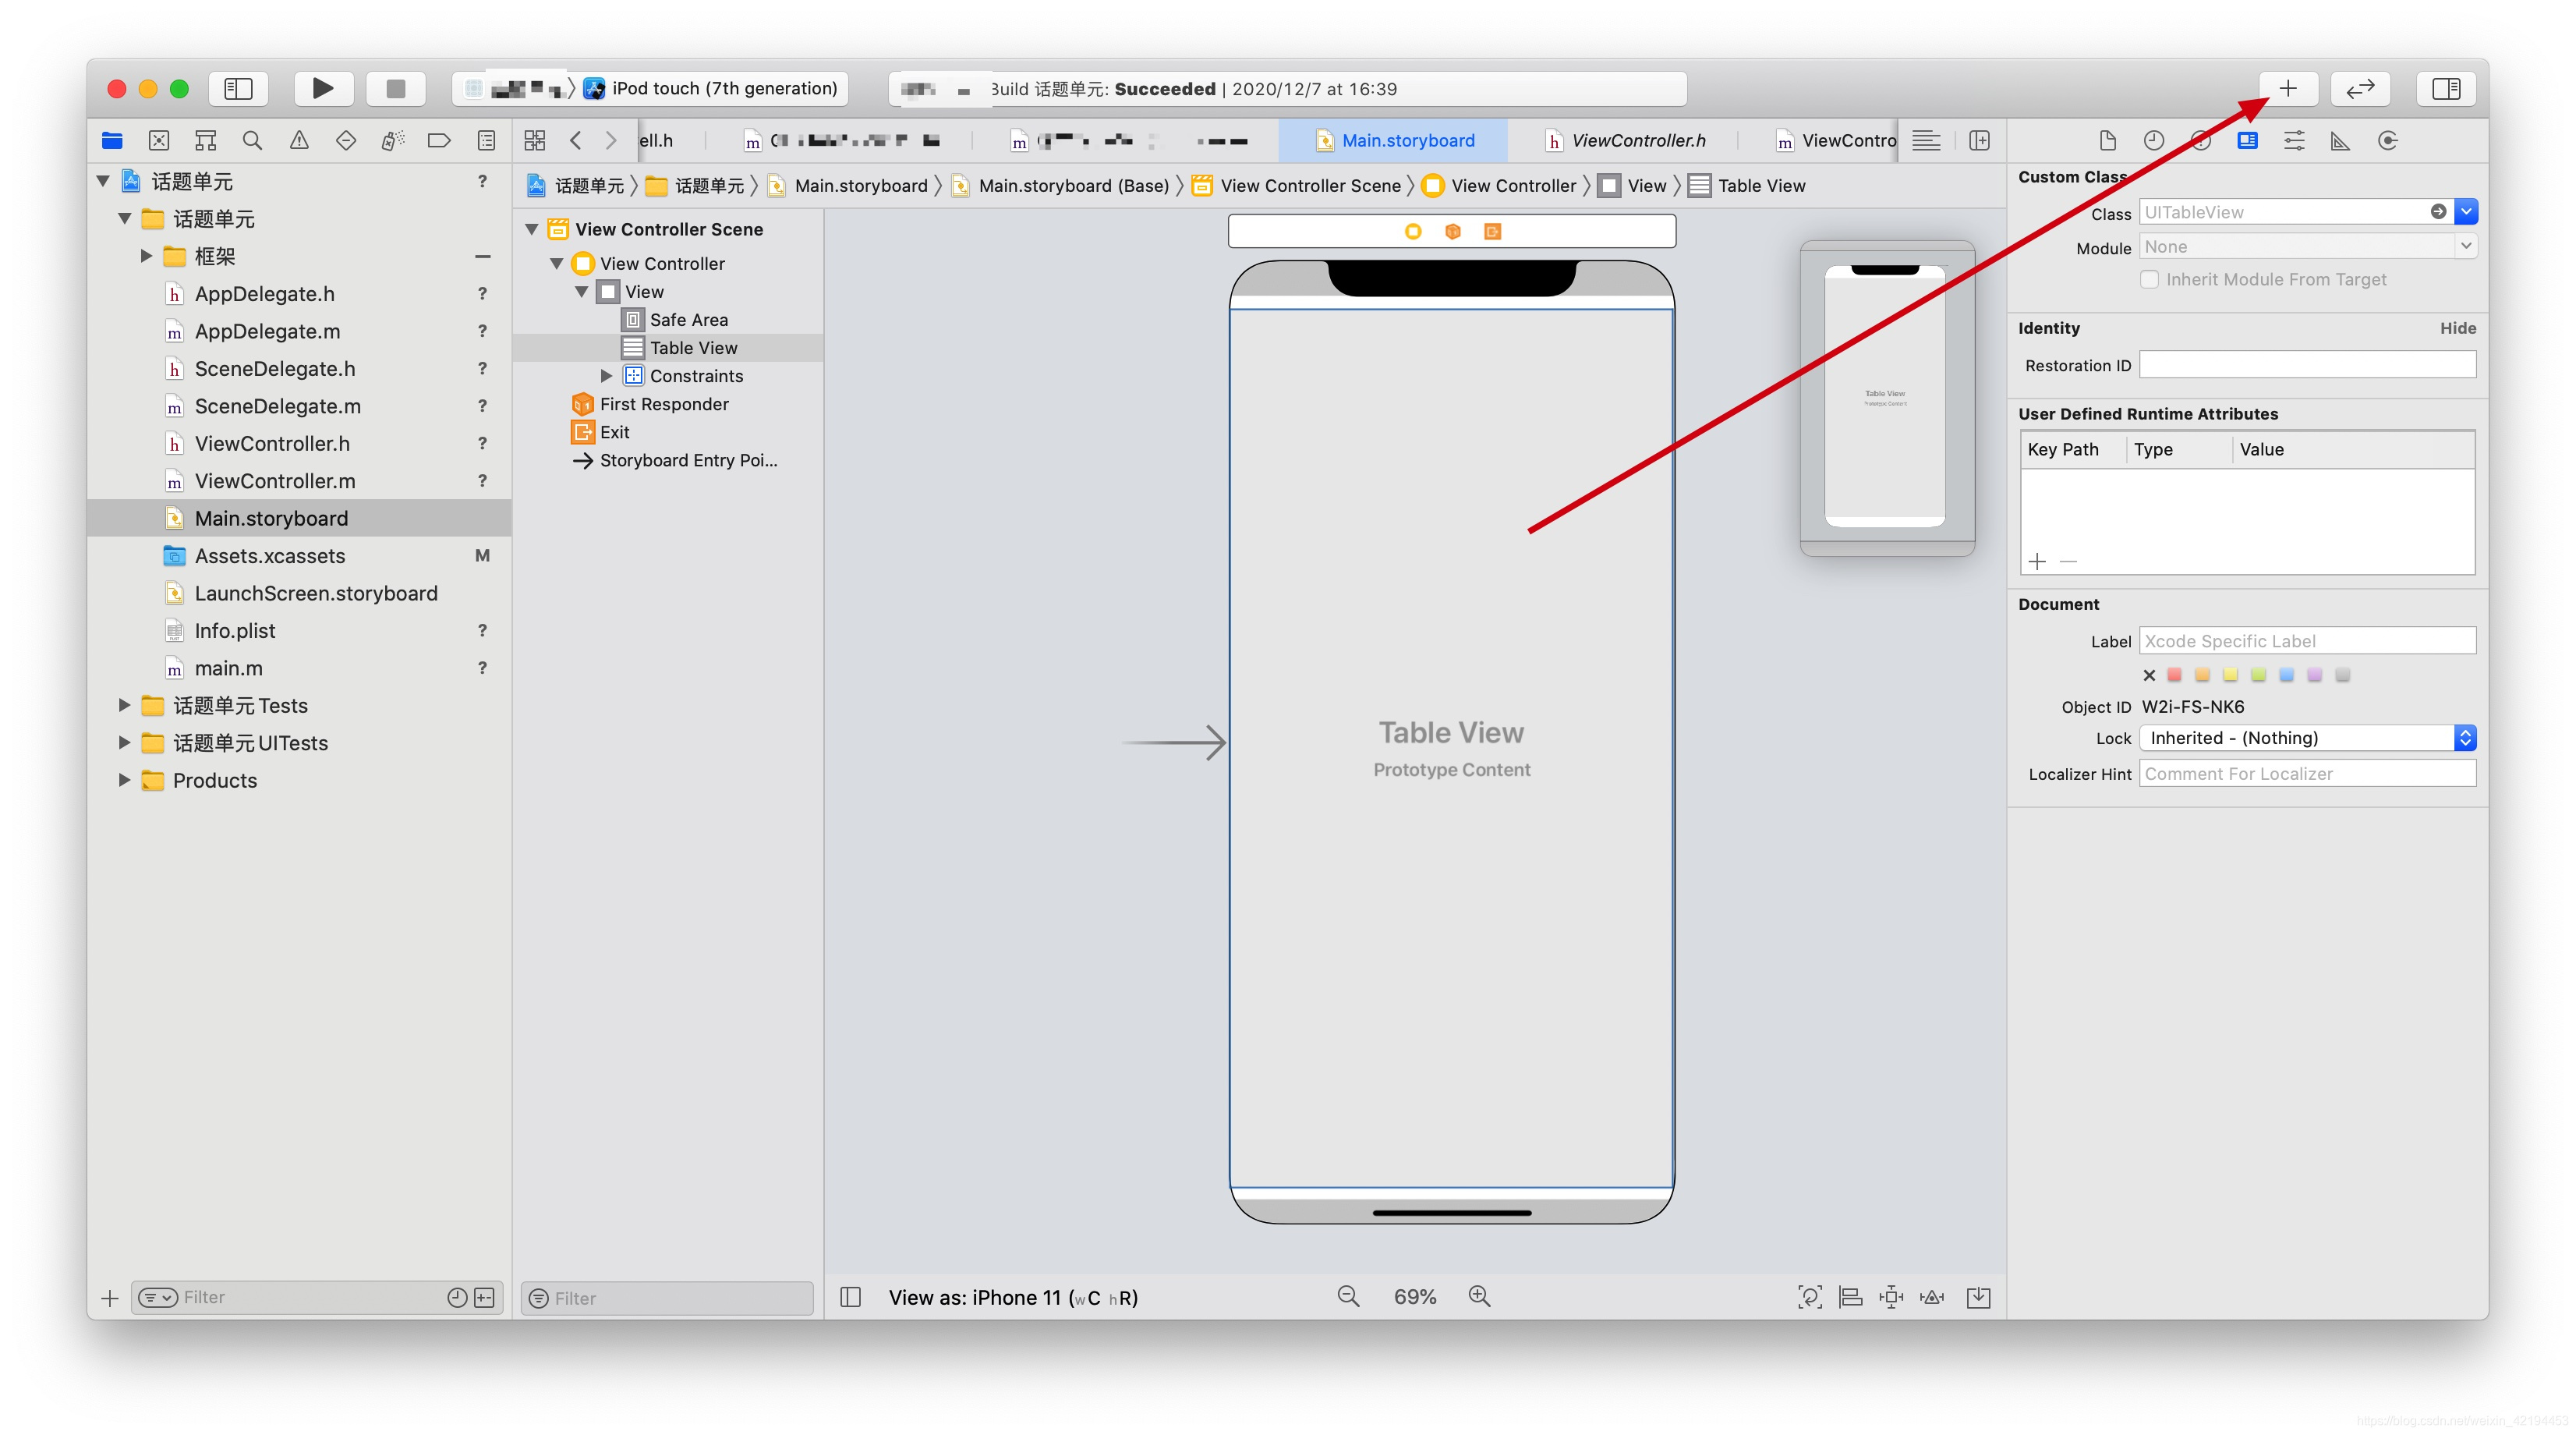The height and width of the screenshot is (1435, 2576).
Task: Toggle the navigator sidebar visibility
Action: pyautogui.click(x=238, y=88)
